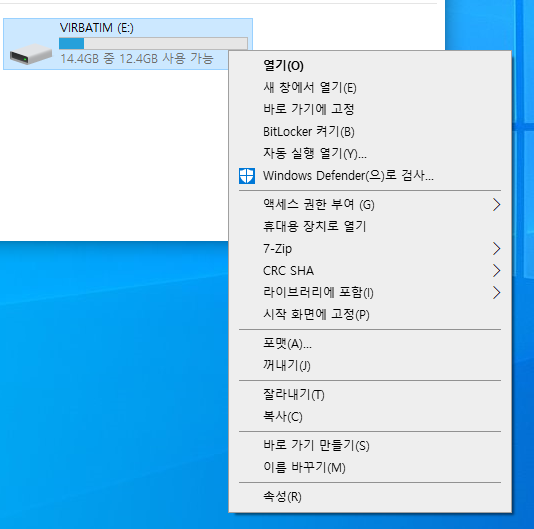Screen dimensions: 534x529
Task: Choose 휴대용 장치로 열기
Action: click(x=370, y=227)
